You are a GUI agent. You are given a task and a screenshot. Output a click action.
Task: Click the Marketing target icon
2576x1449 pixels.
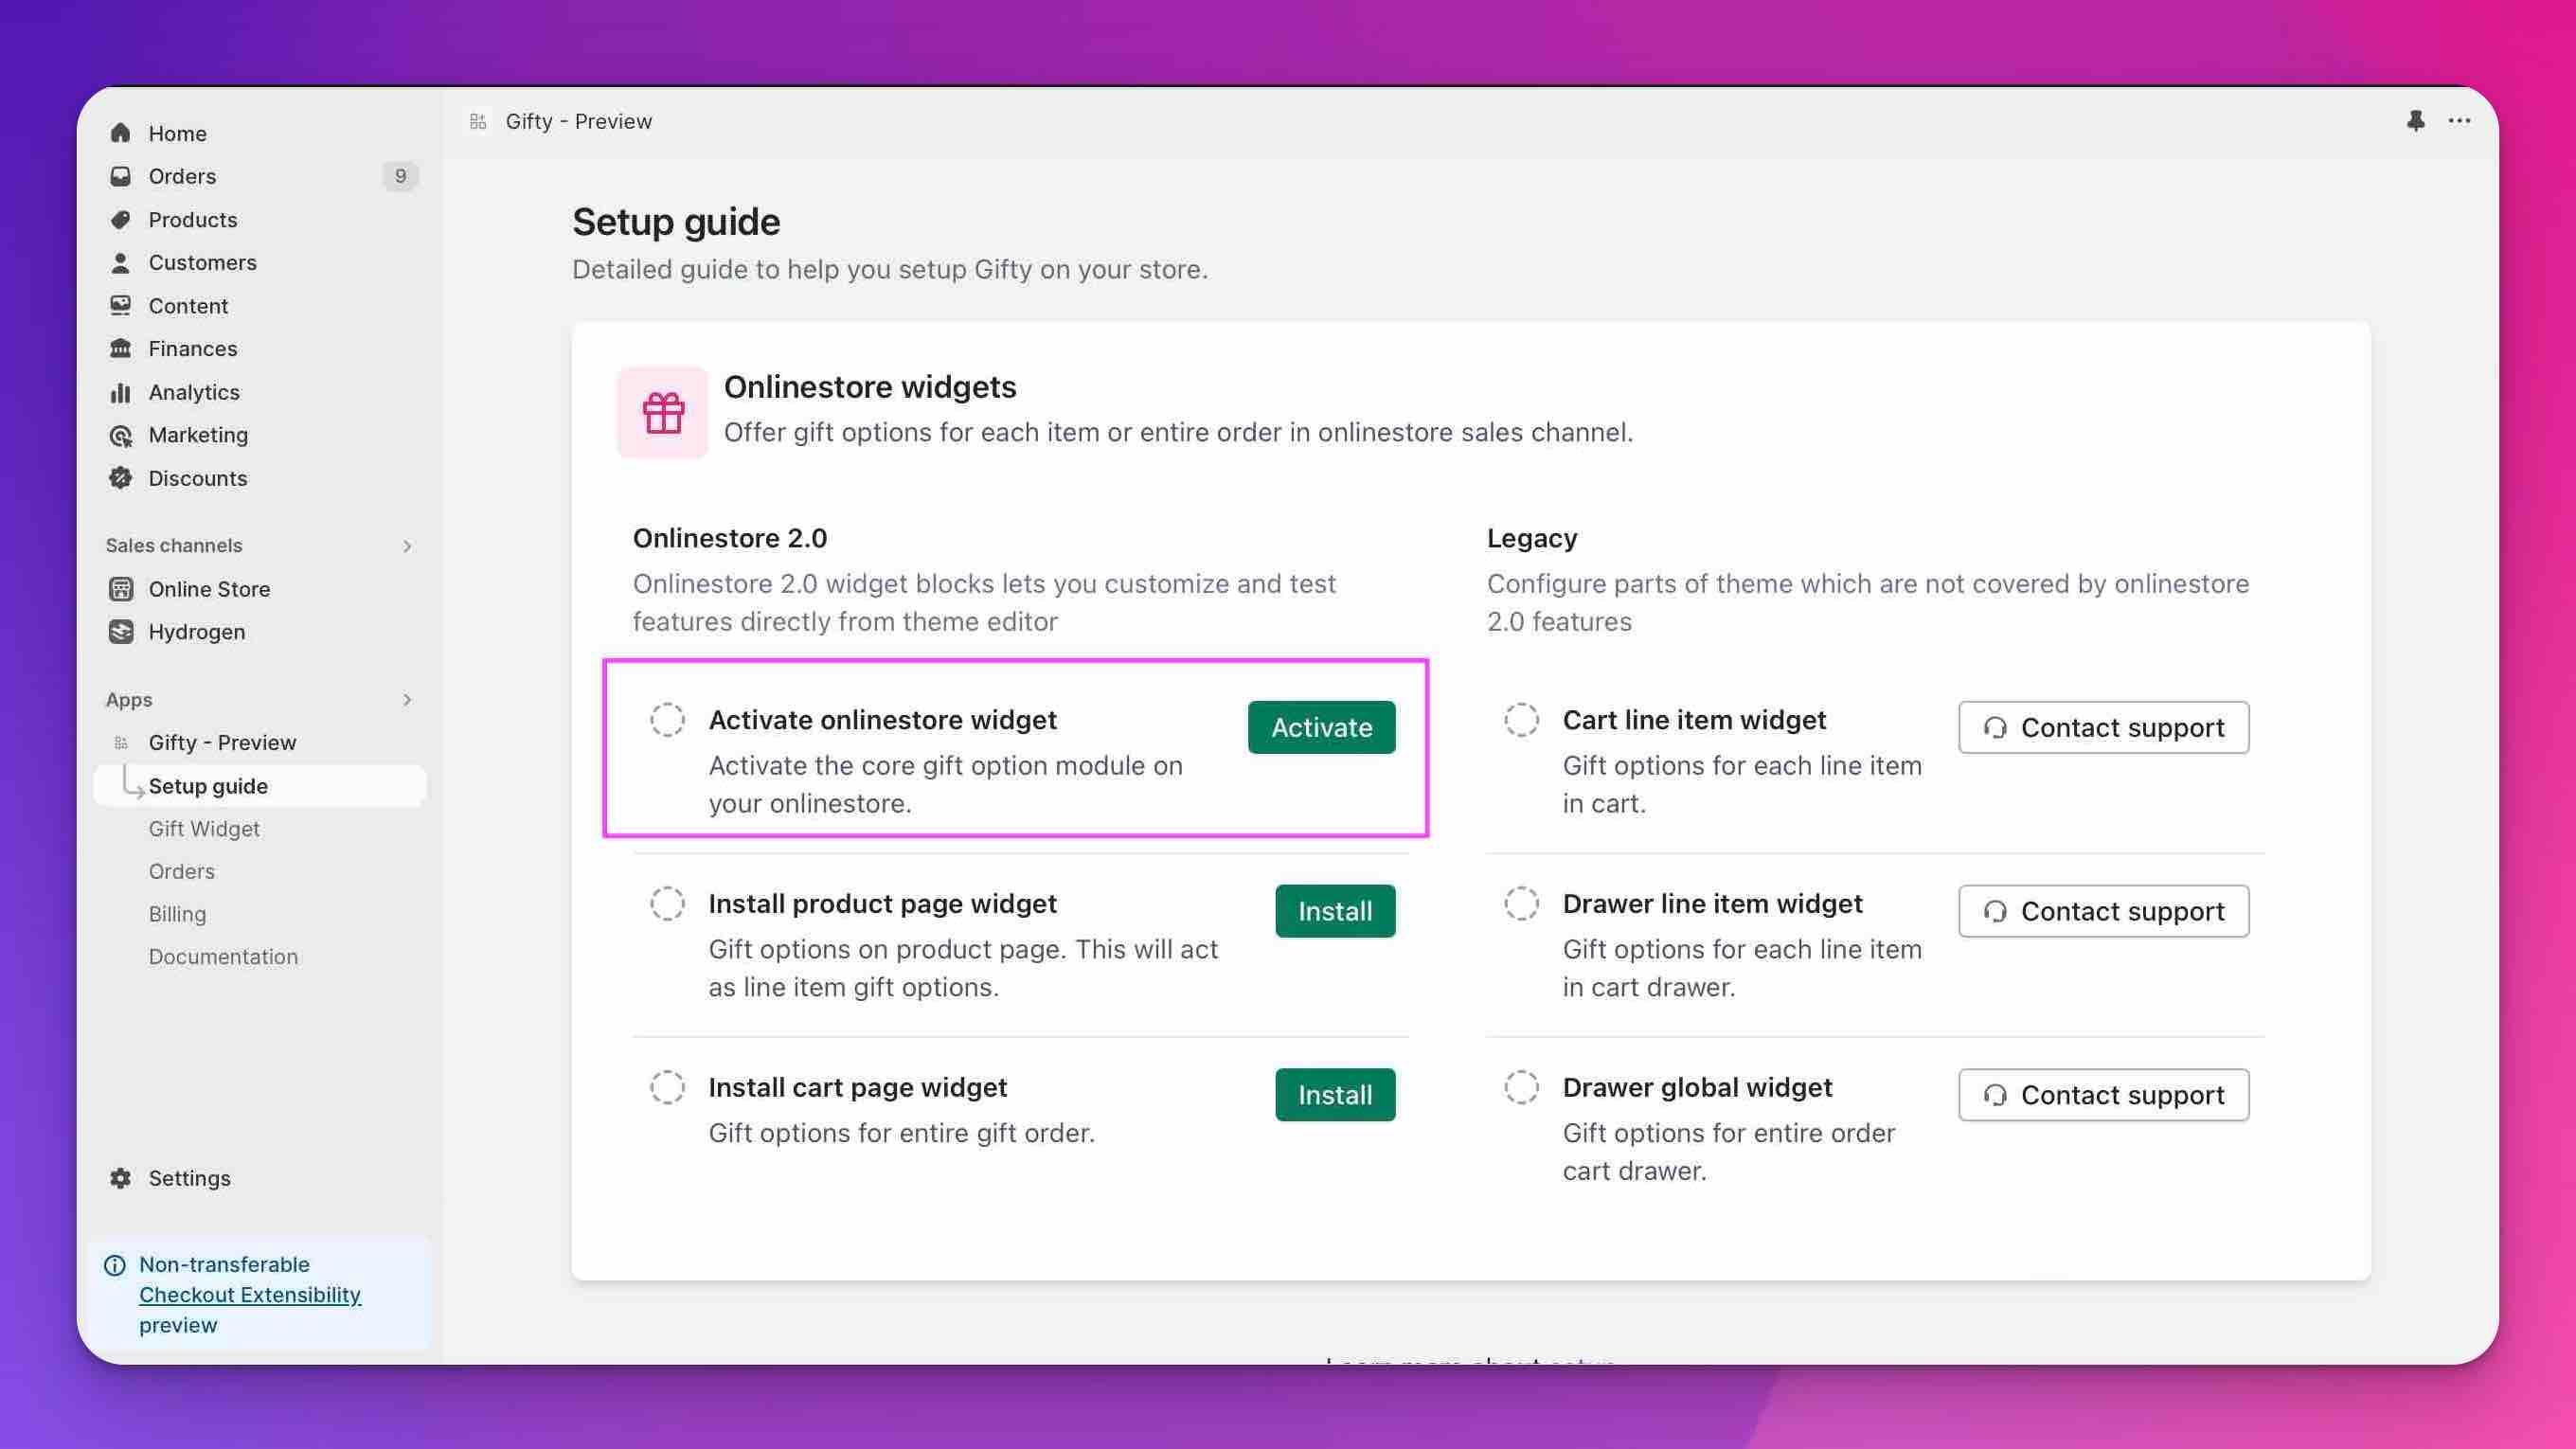(121, 435)
